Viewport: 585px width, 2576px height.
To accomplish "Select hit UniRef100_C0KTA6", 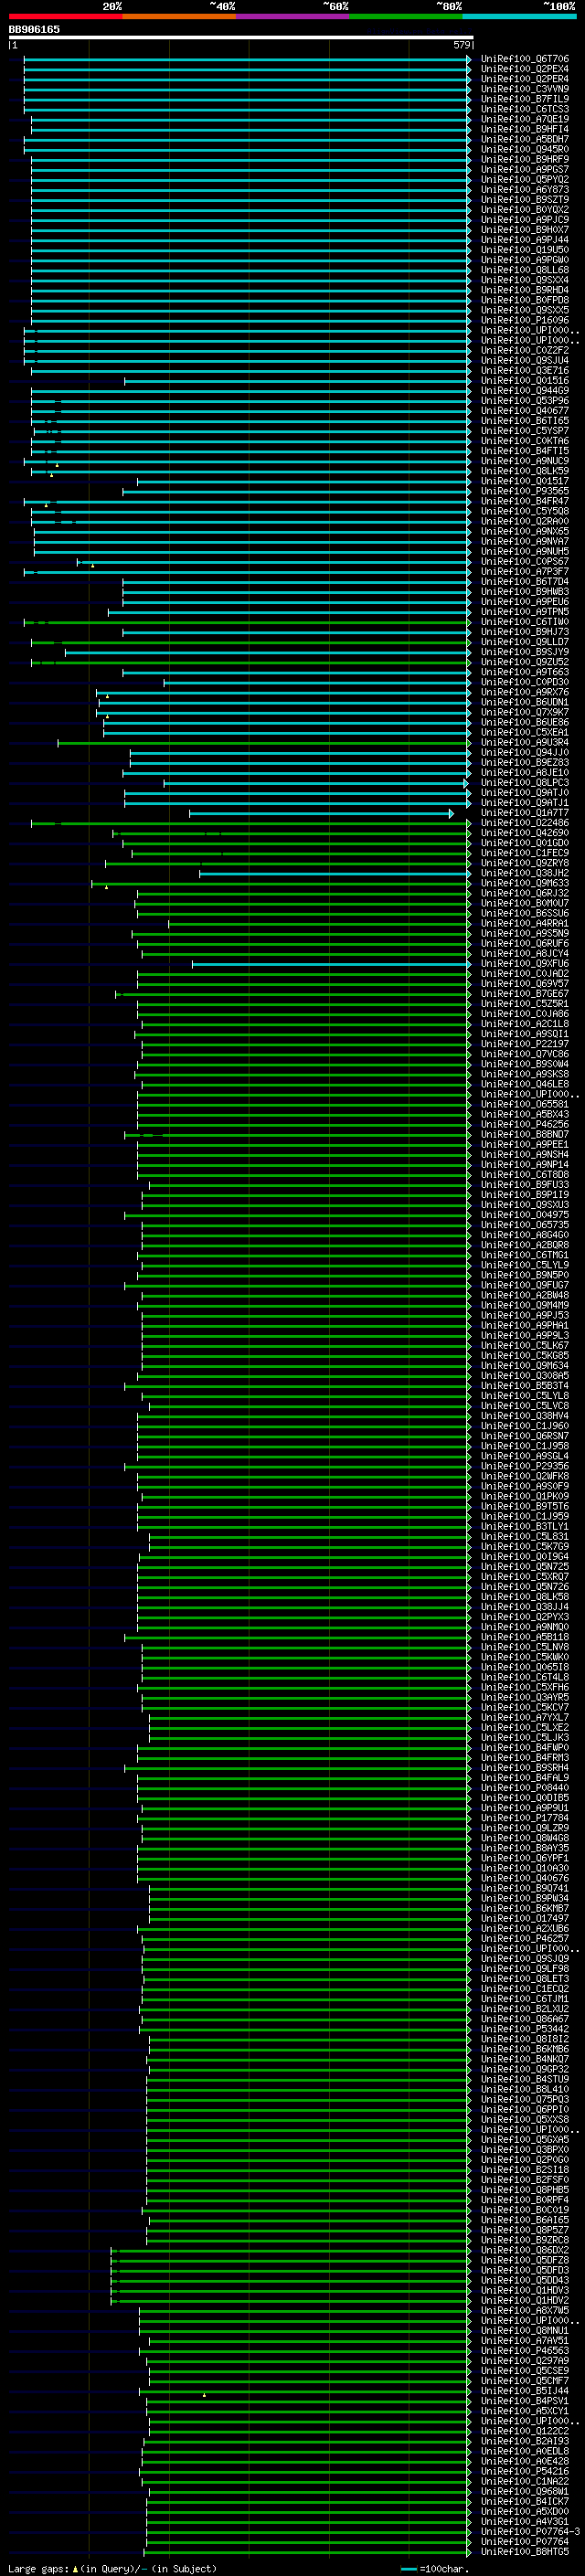I will tap(524, 441).
